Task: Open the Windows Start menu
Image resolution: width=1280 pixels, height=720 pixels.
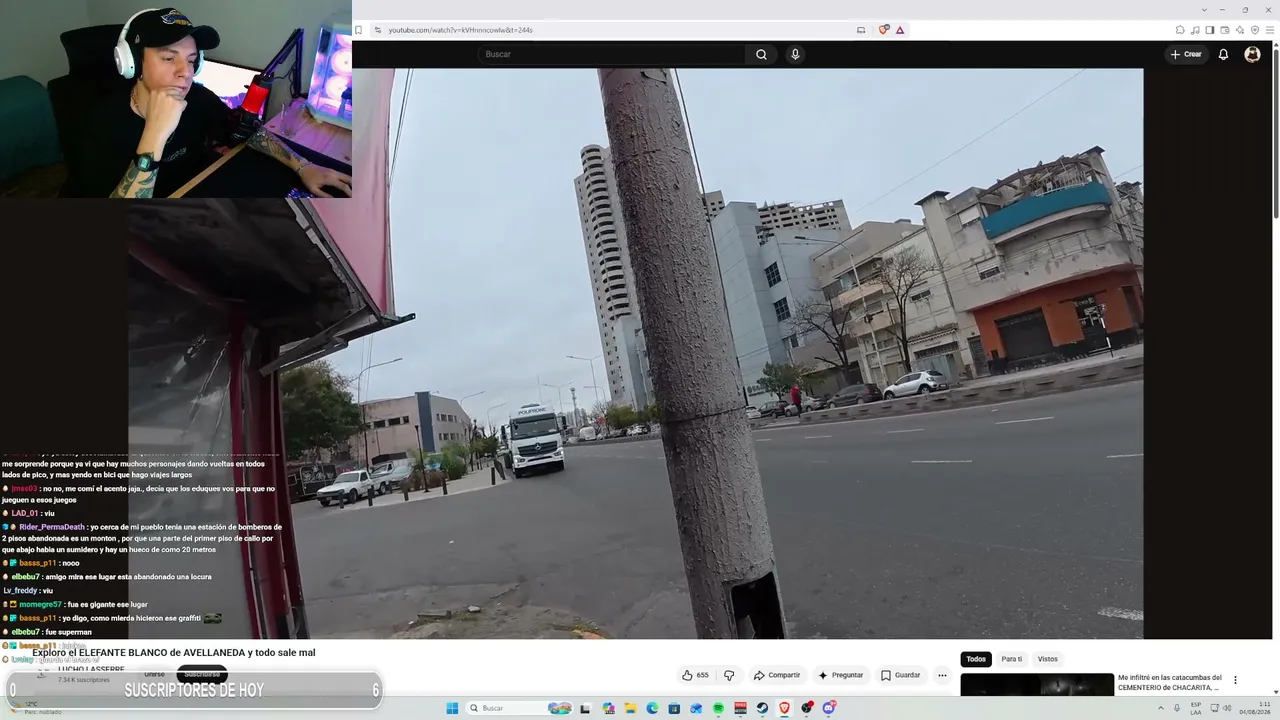Action: pyautogui.click(x=452, y=708)
